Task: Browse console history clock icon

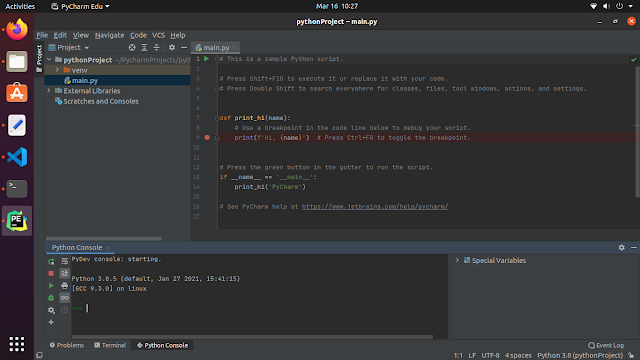Action: (64, 310)
